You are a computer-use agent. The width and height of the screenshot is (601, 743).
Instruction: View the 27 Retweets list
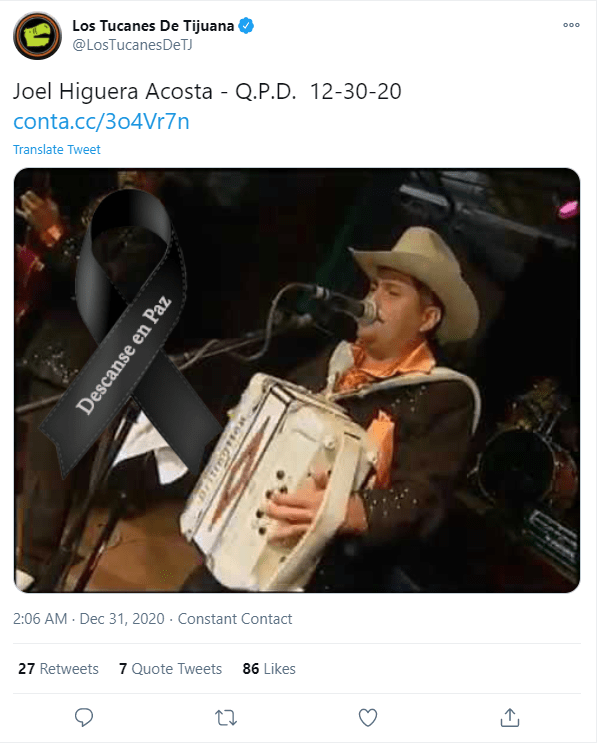(x=58, y=669)
